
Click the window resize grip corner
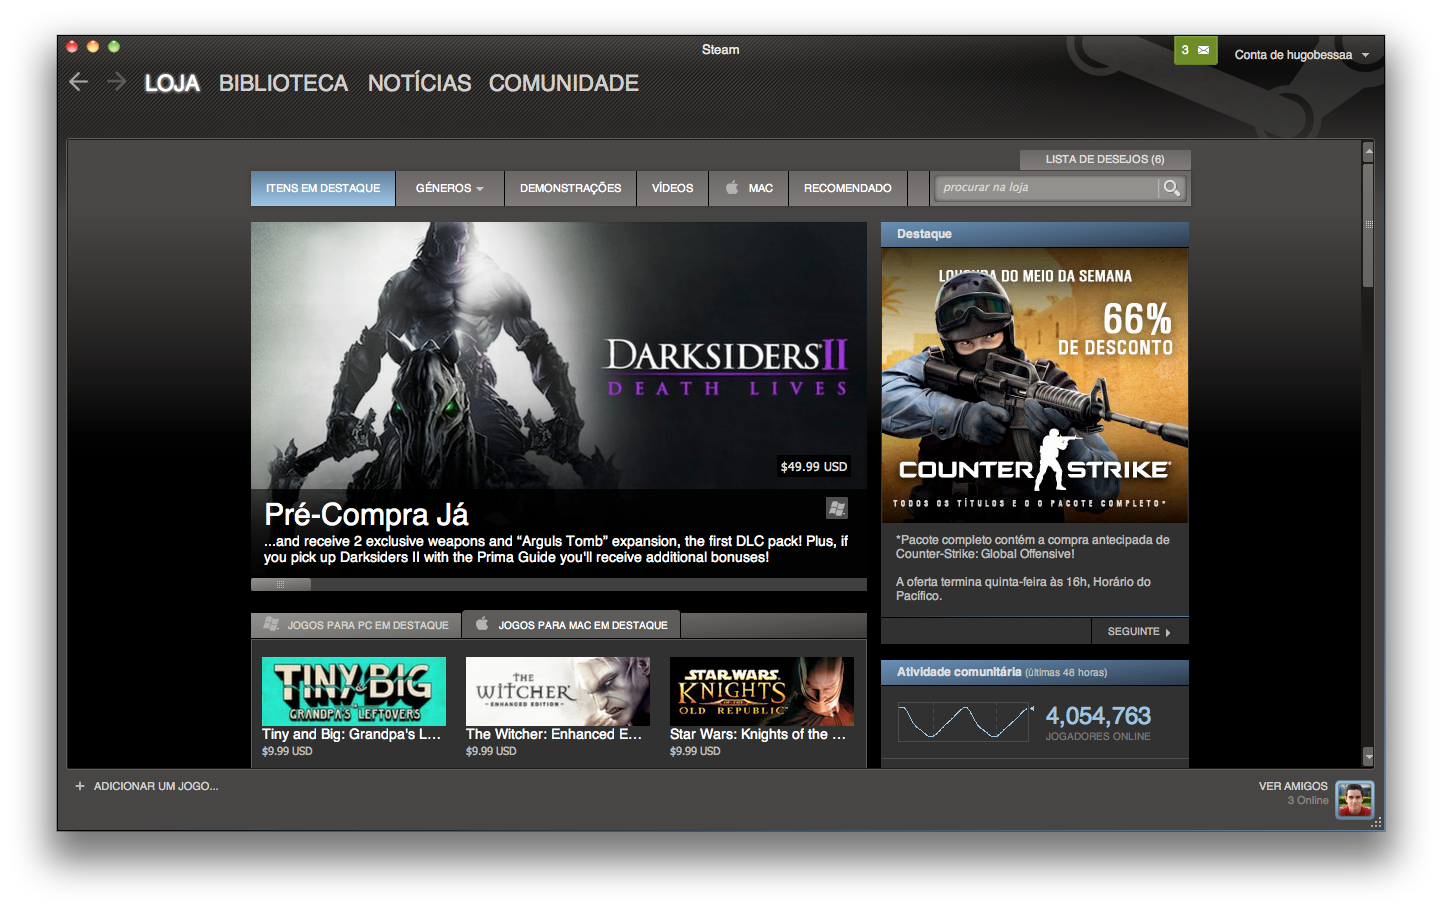tap(1377, 823)
